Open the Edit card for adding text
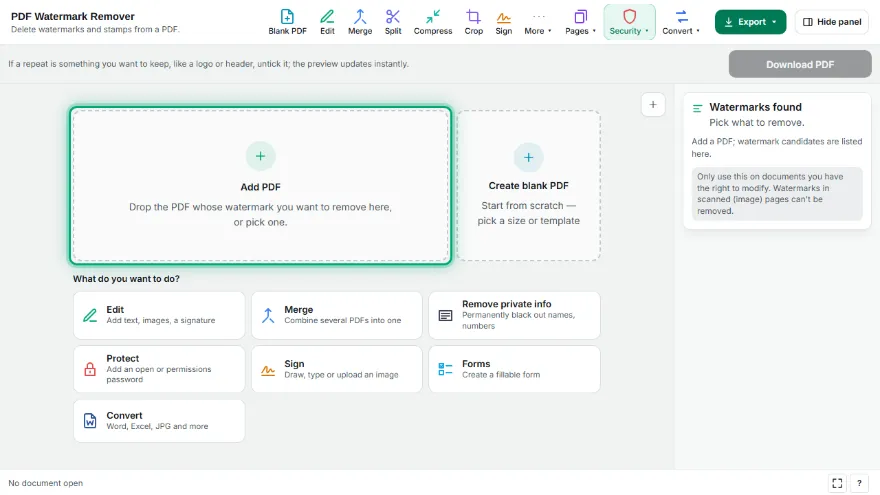Viewport: 880px width, 495px height. pyautogui.click(x=159, y=315)
